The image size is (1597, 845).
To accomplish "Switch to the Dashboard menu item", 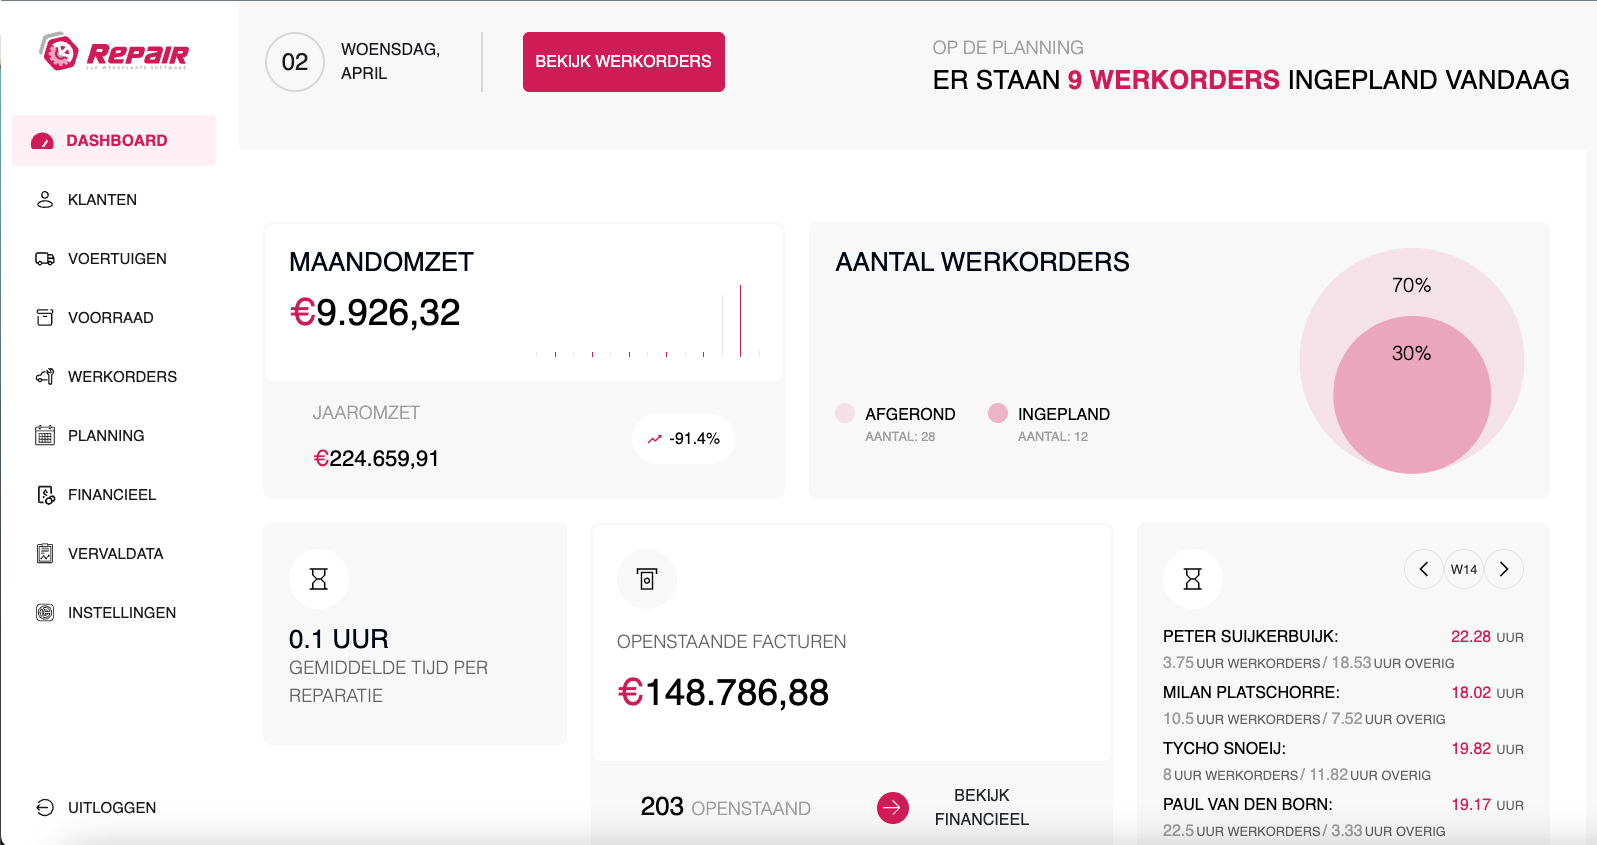I will click(x=116, y=141).
